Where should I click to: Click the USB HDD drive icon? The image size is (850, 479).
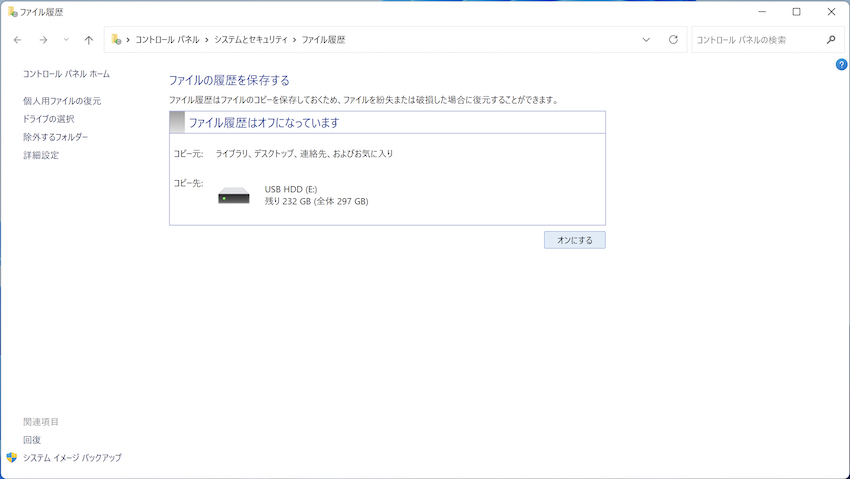[234, 196]
